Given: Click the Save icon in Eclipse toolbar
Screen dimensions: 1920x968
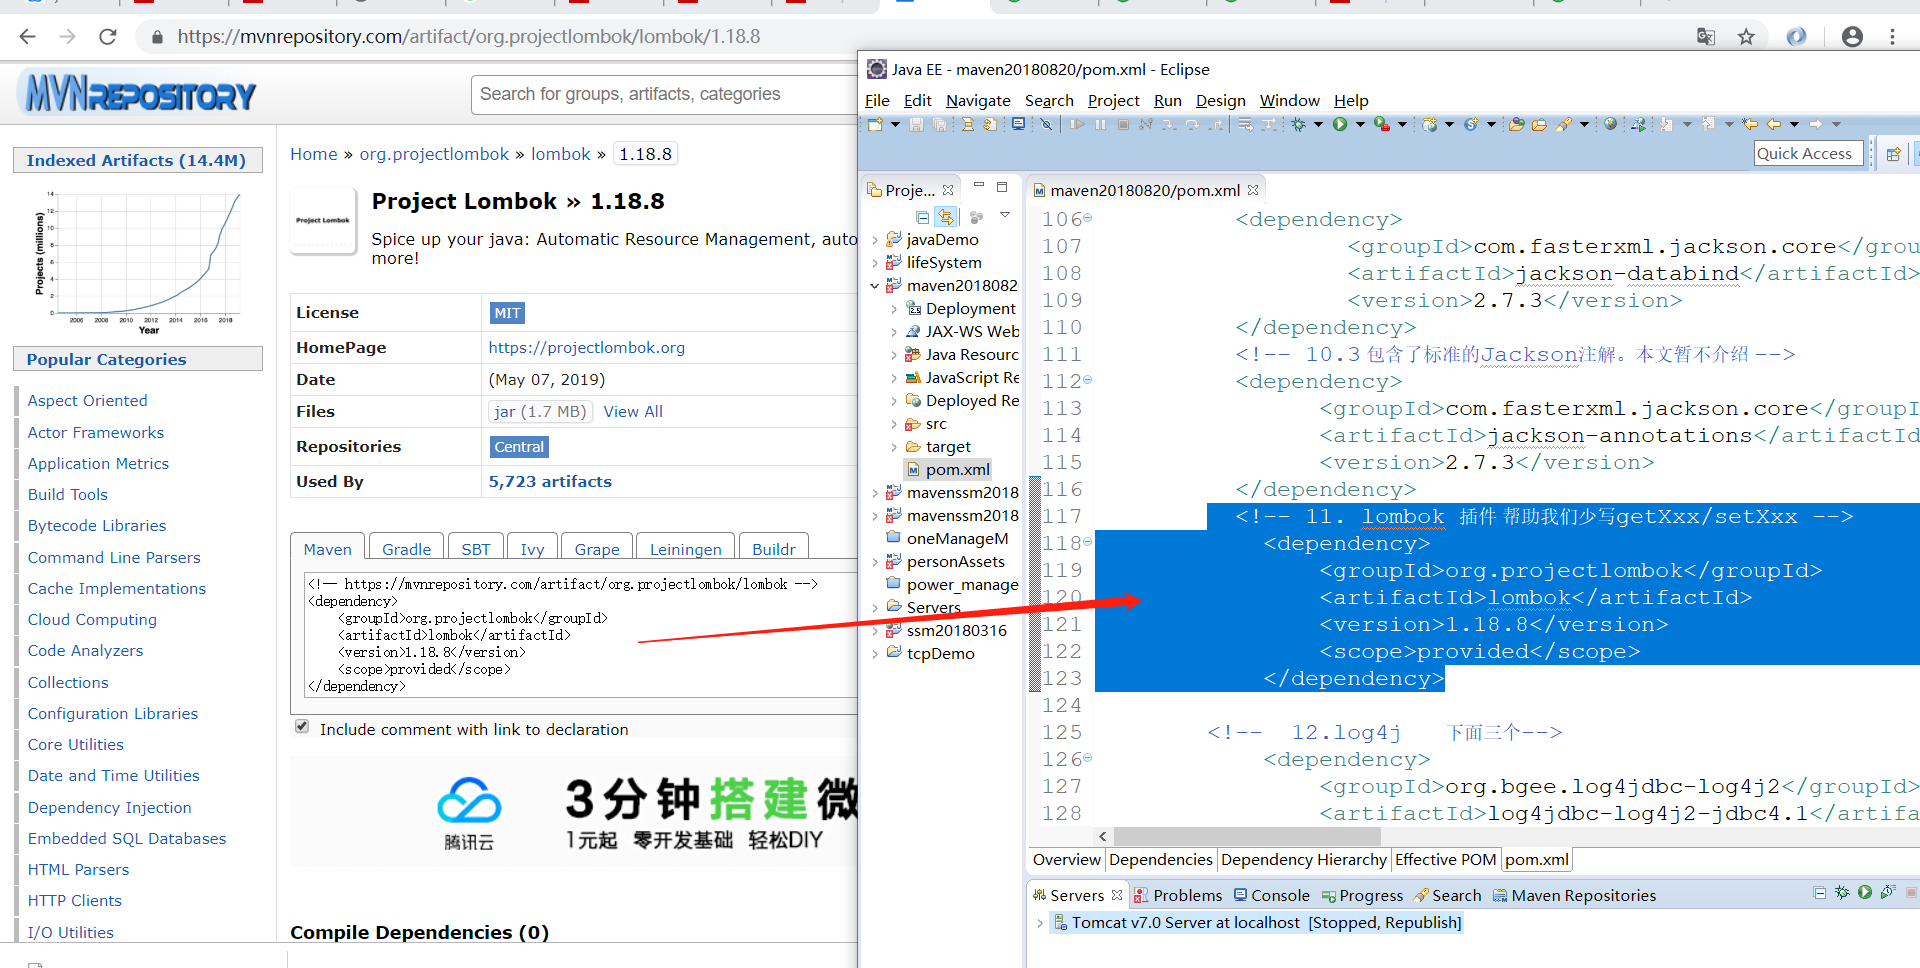Looking at the screenshot, I should coord(916,124).
